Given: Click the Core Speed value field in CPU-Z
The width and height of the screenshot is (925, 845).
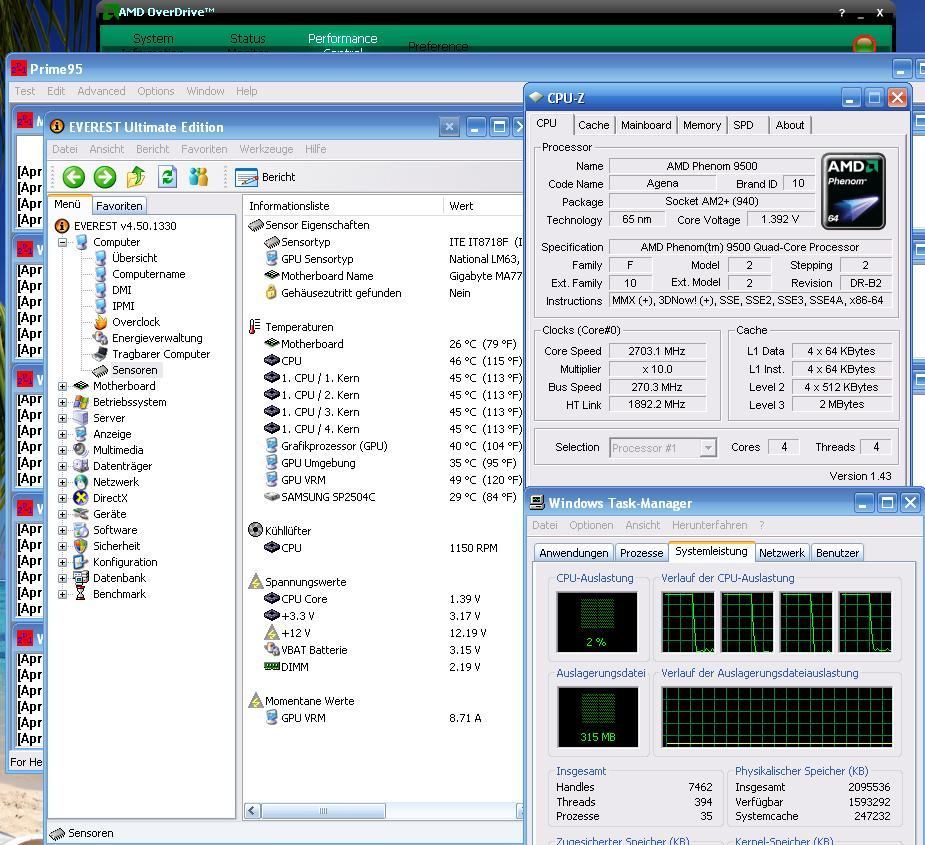Looking at the screenshot, I should [657, 351].
